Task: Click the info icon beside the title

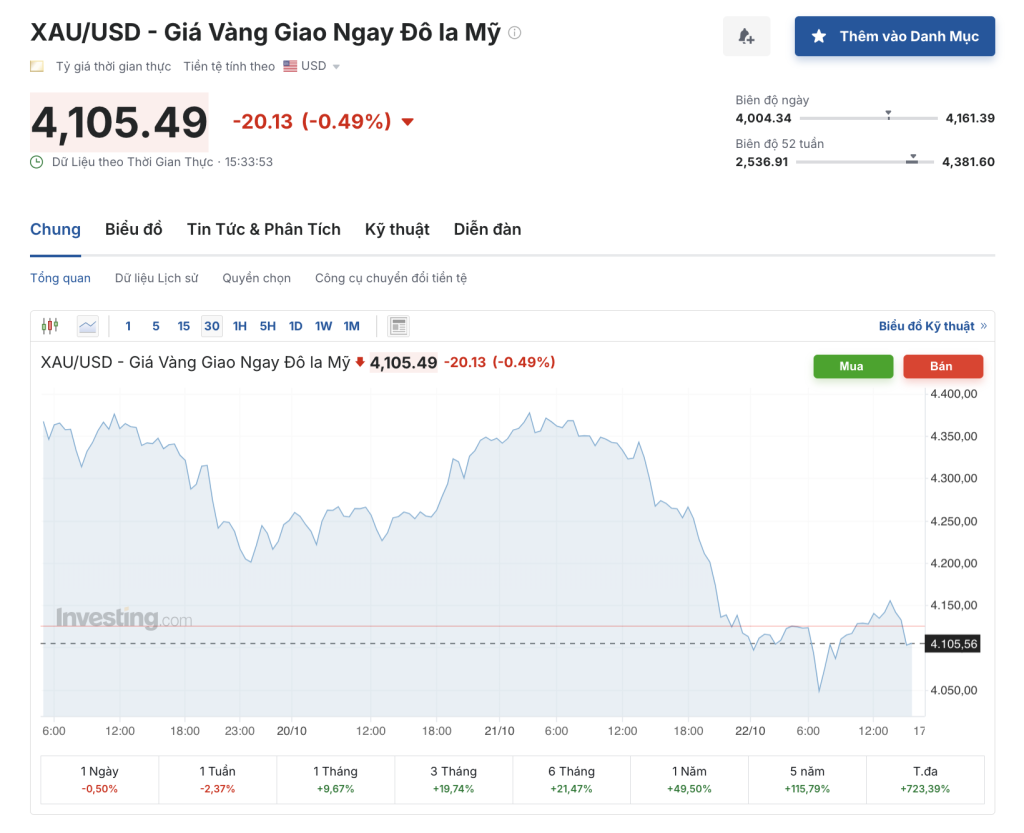Action: pos(515,33)
